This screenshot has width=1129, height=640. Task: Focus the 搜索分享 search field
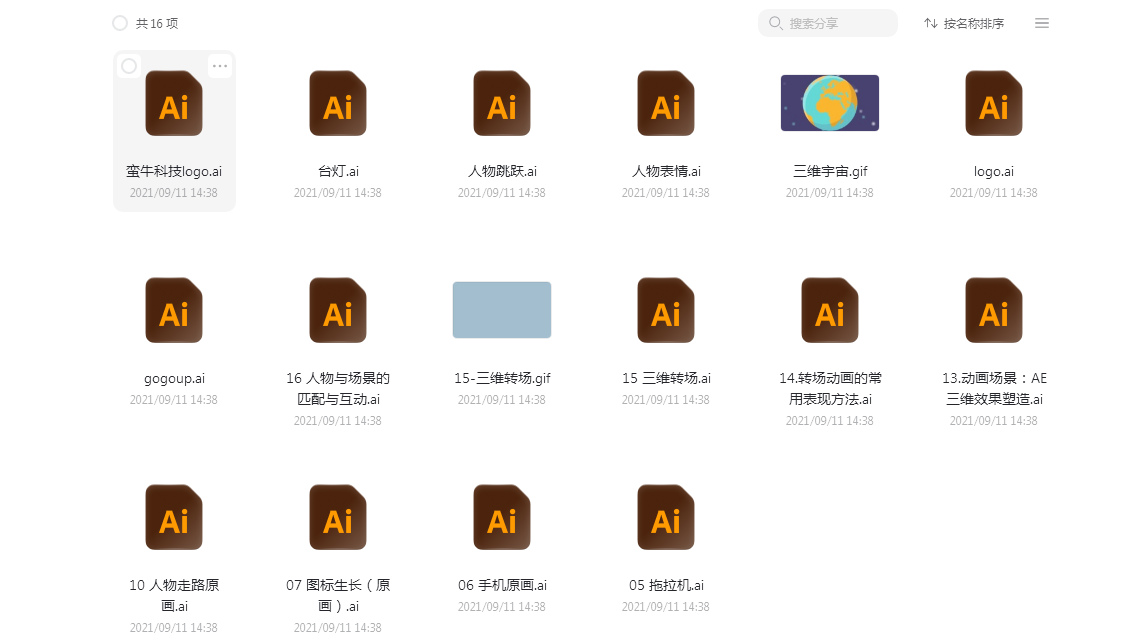pyautogui.click(x=827, y=23)
